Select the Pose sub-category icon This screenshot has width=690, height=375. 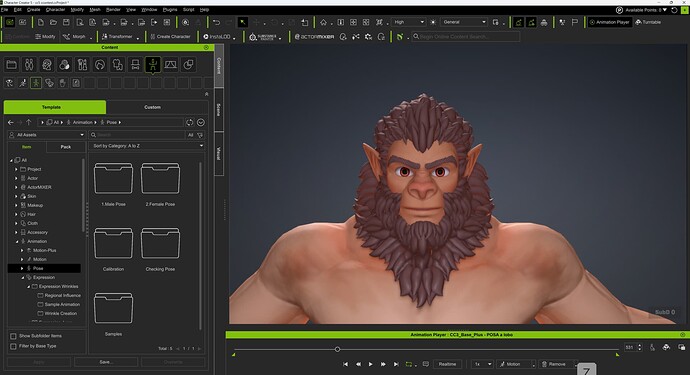tap(36, 83)
